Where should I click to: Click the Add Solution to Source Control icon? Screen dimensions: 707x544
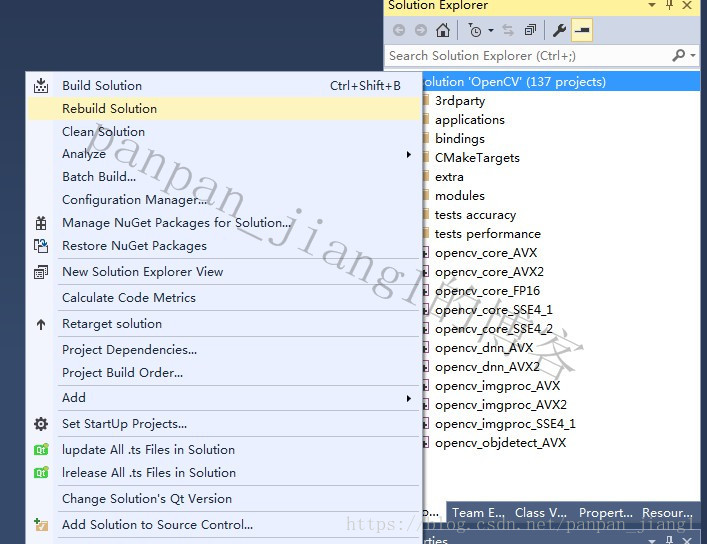point(41,525)
